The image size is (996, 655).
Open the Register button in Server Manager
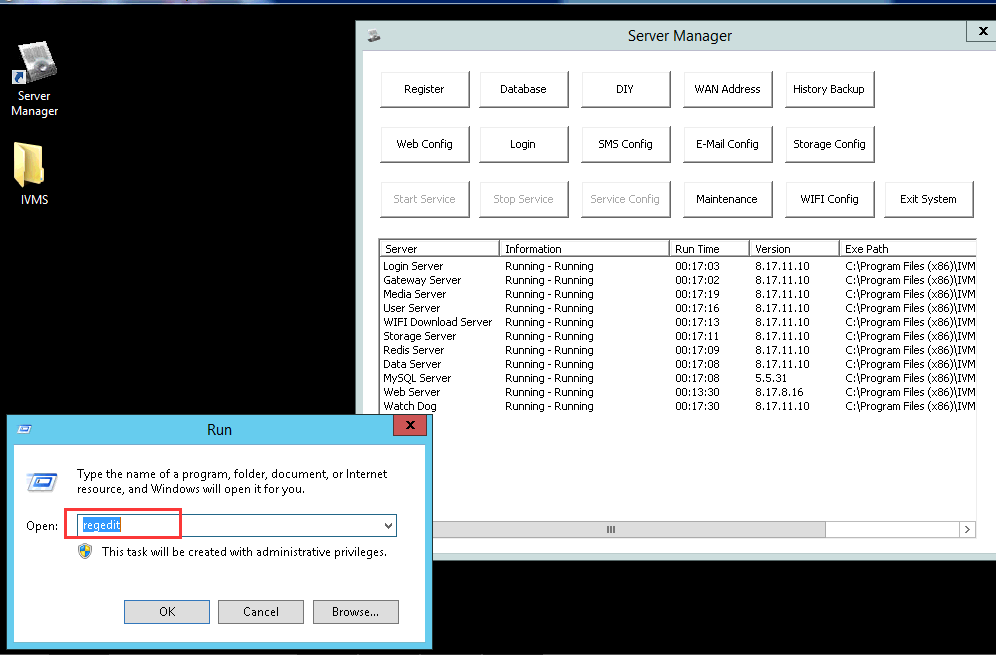(424, 89)
